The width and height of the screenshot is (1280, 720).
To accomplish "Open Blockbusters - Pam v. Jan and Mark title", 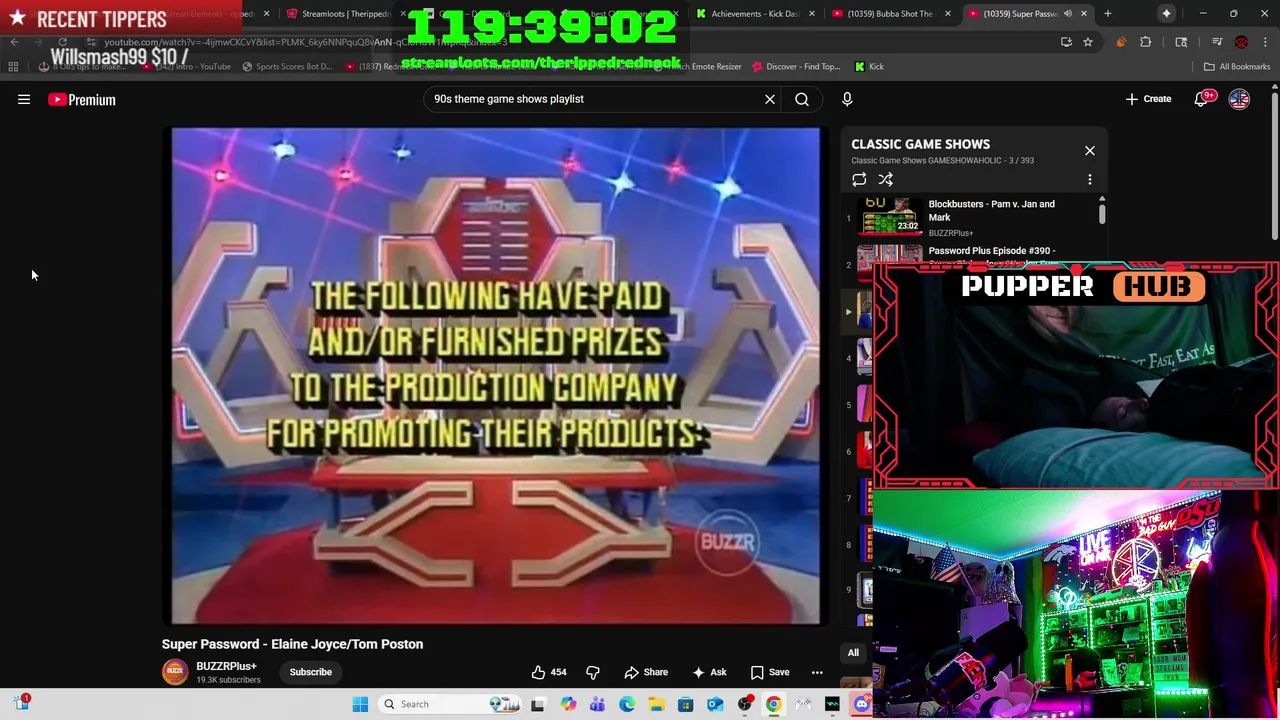I will point(992,210).
